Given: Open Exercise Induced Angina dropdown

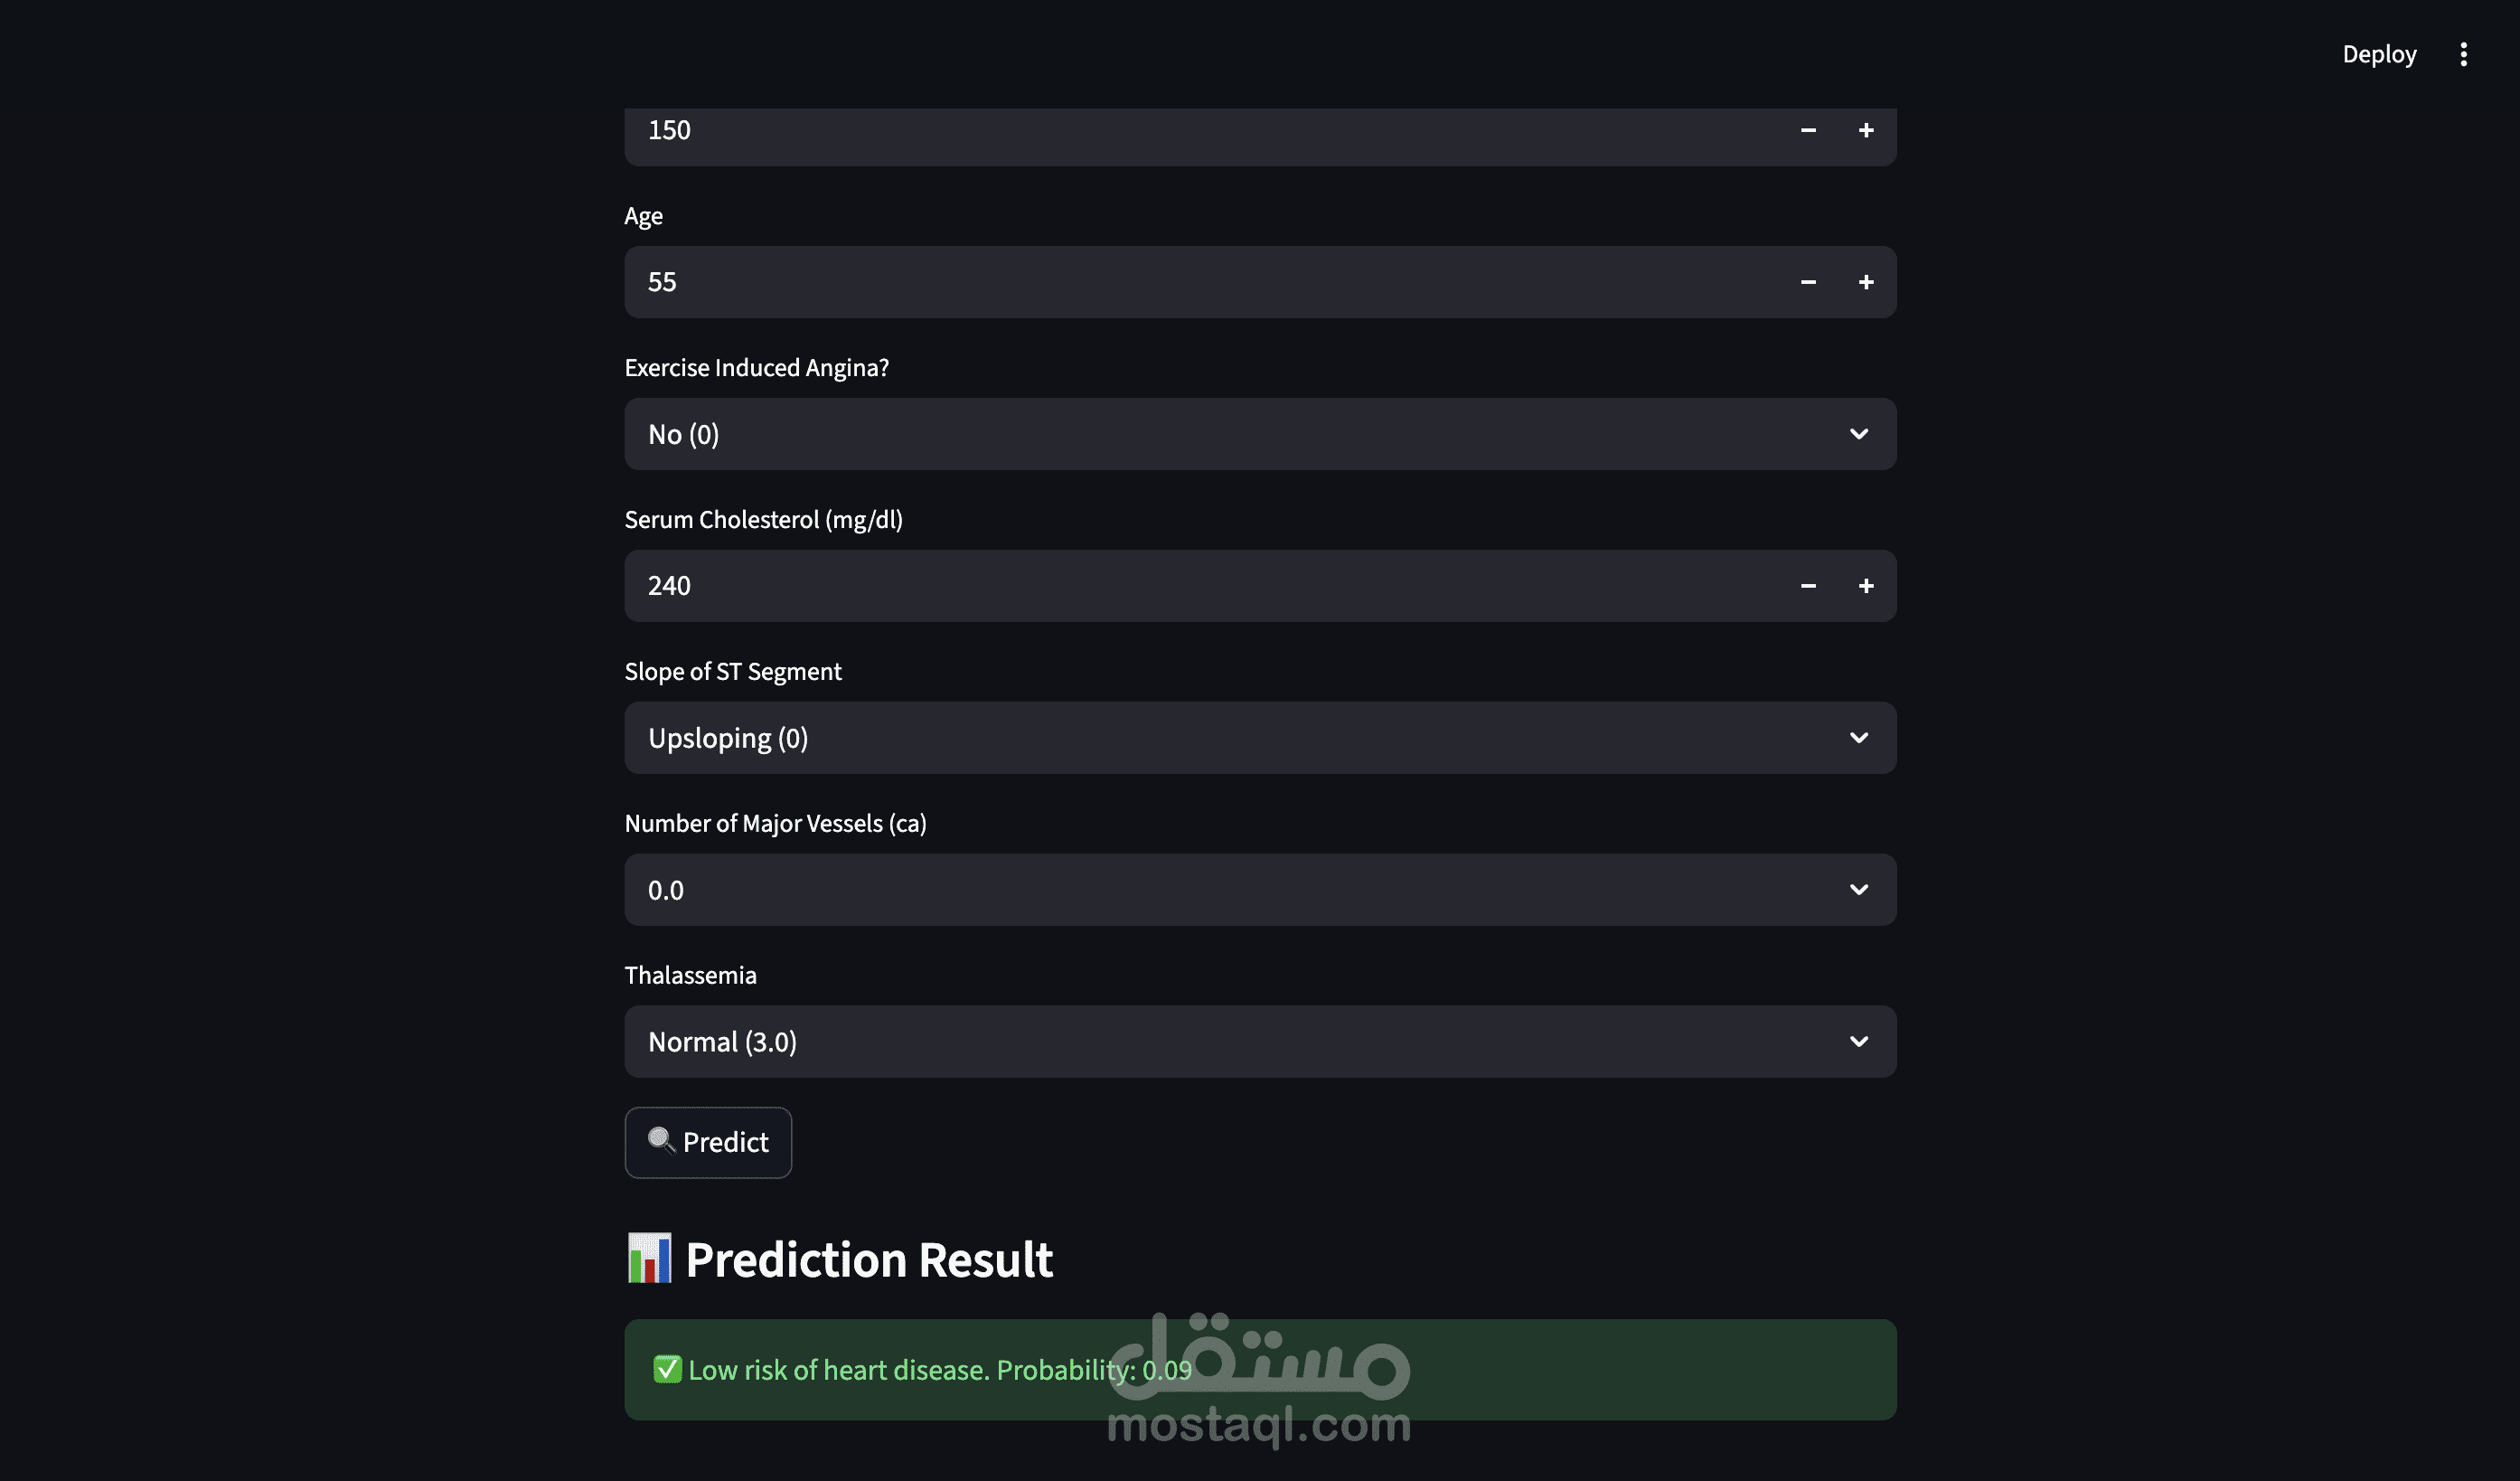Looking at the screenshot, I should click(1259, 434).
